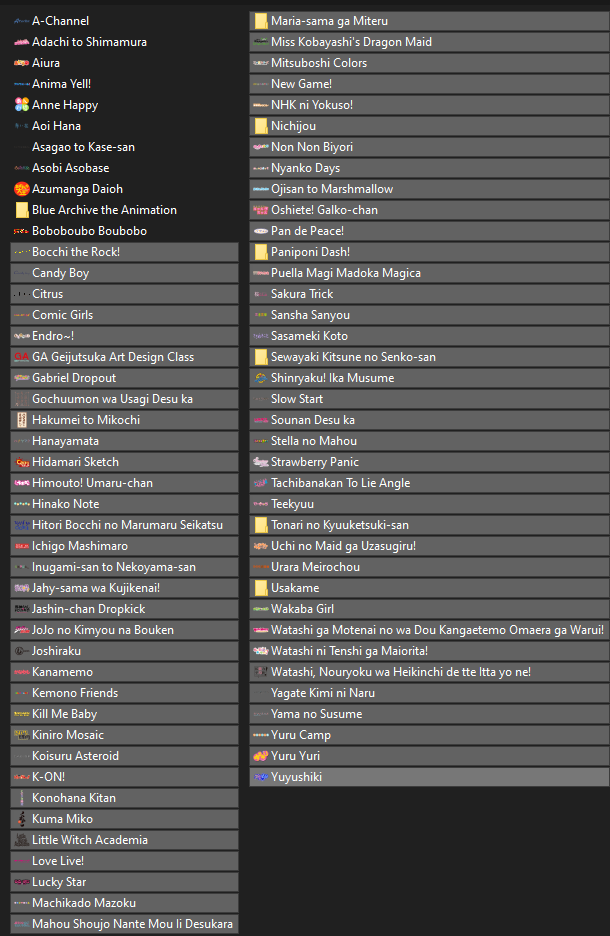This screenshot has height=936, width=610.
Task: Click the Nichijou folder icon
Action: pos(261,126)
